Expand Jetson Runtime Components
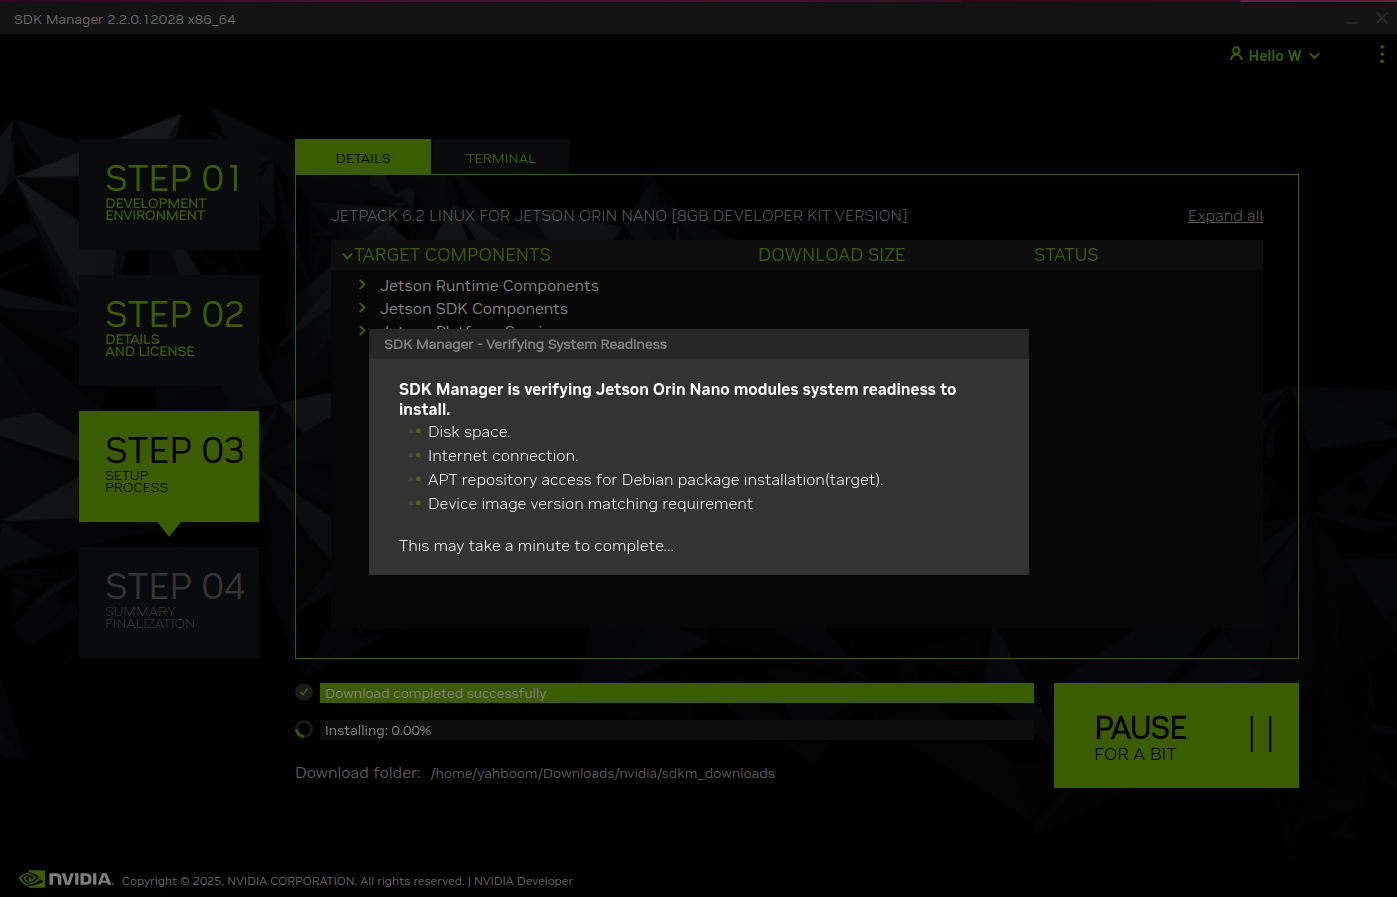This screenshot has height=897, width=1397. click(362, 285)
